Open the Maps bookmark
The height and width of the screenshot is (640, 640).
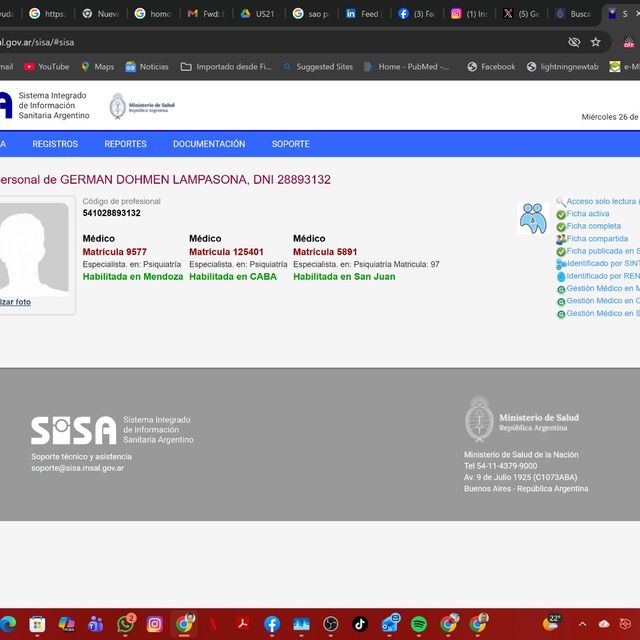coord(98,67)
